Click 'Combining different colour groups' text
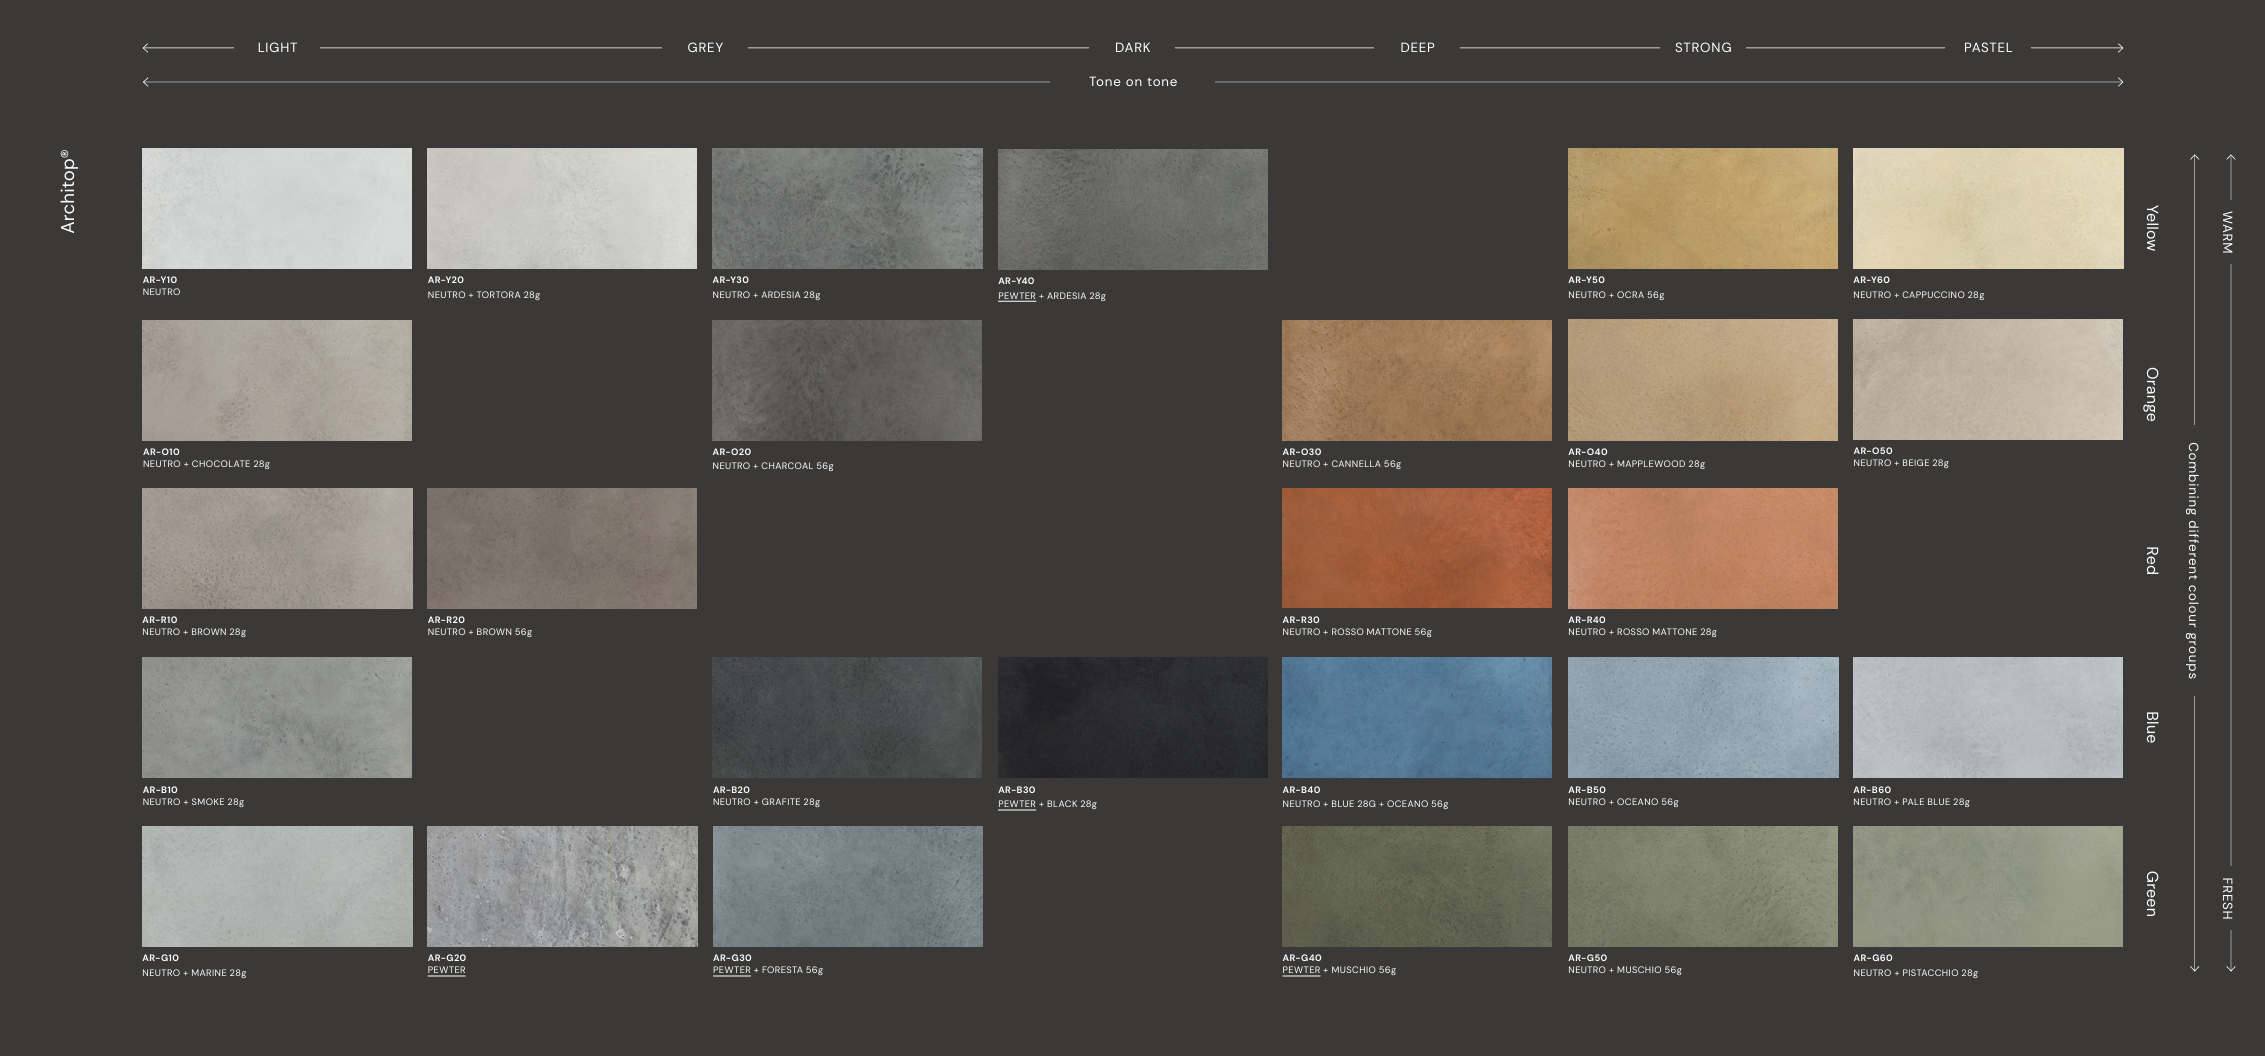2265x1056 pixels. [2192, 561]
